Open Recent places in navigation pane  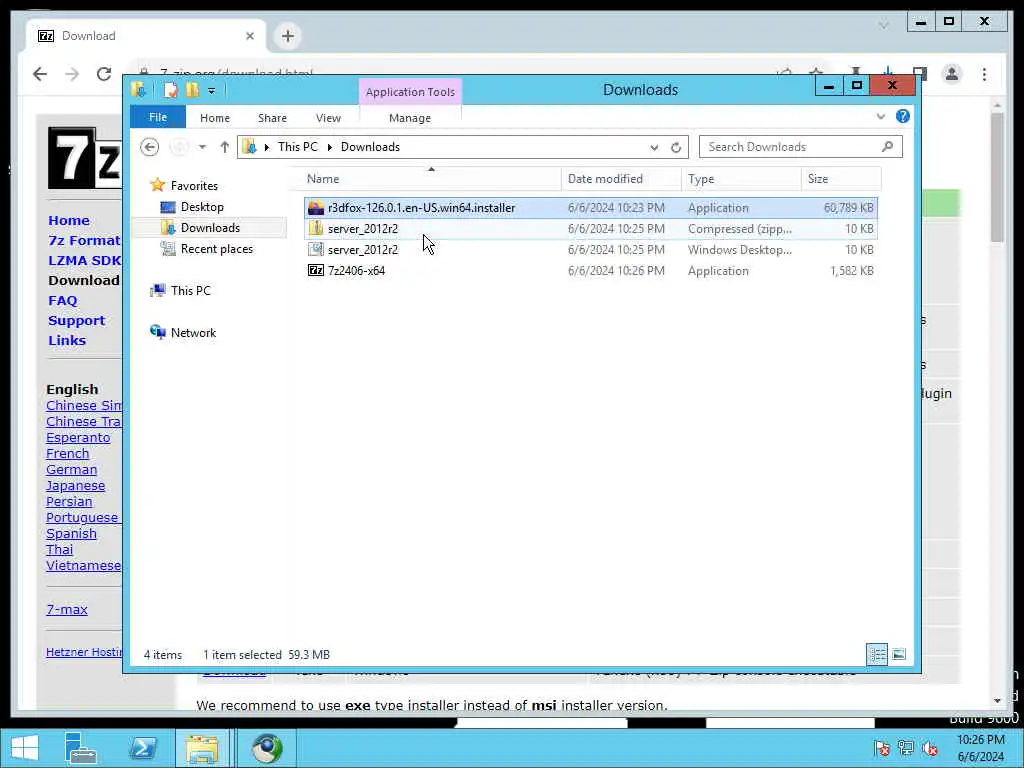pyautogui.click(x=216, y=249)
